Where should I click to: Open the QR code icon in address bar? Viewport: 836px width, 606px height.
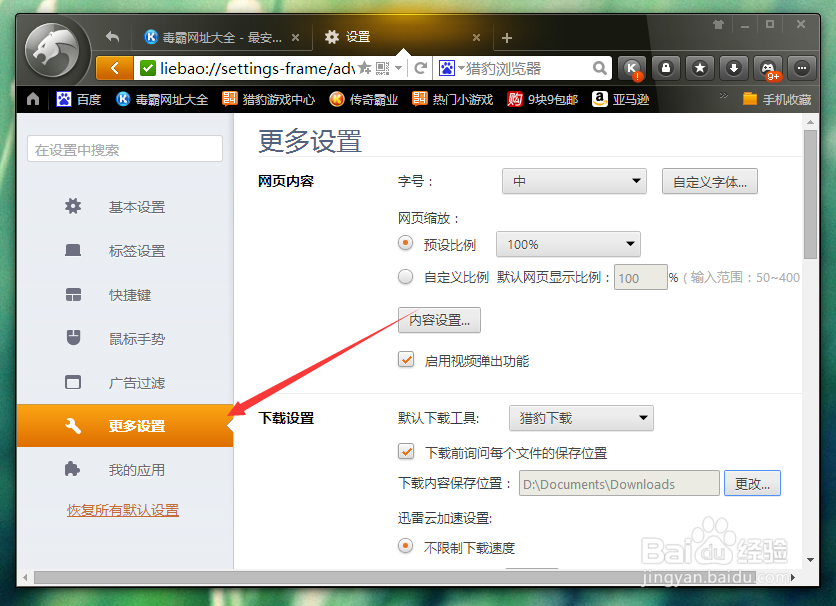tap(382, 68)
